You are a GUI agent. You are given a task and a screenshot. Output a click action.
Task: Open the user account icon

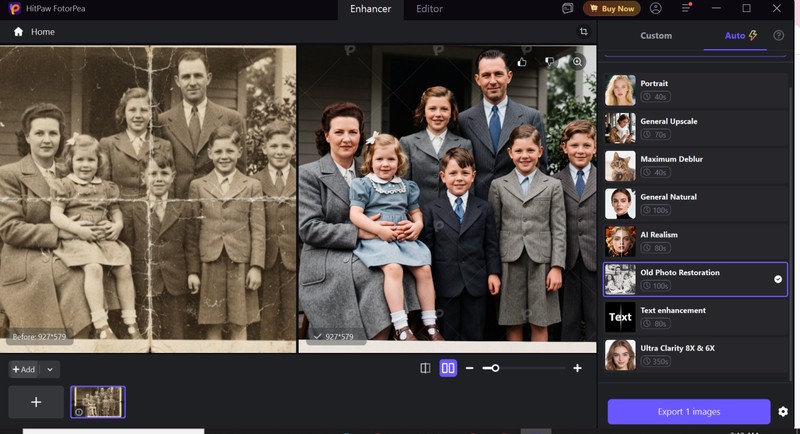point(656,8)
